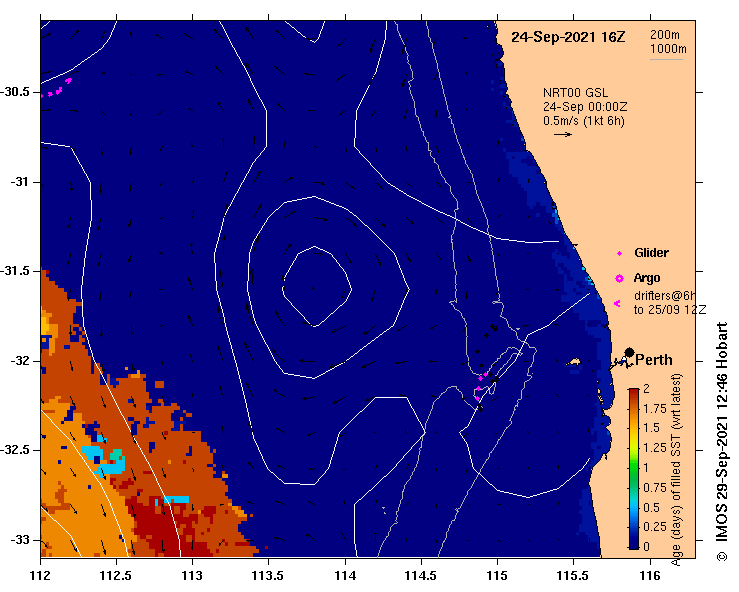This screenshot has width=739, height=592.
Task: Click the SST age color bar
Action: tap(634, 469)
